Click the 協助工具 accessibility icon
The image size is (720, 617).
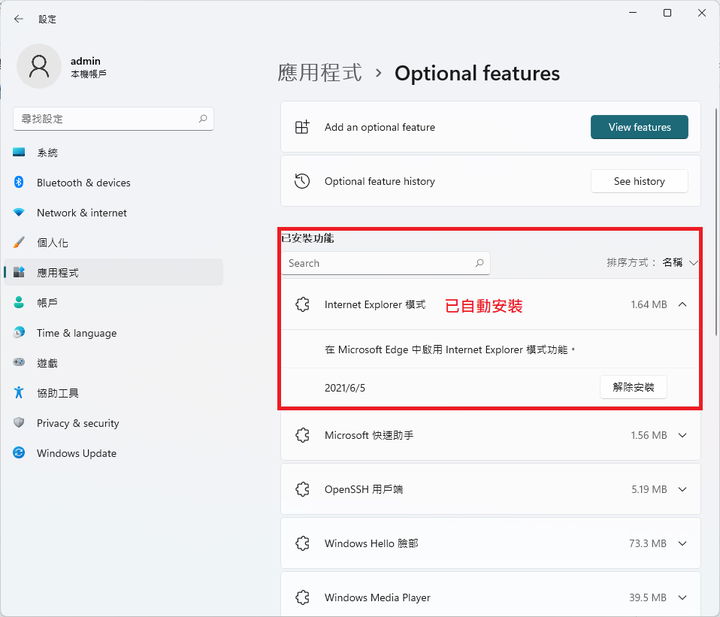tap(19, 393)
